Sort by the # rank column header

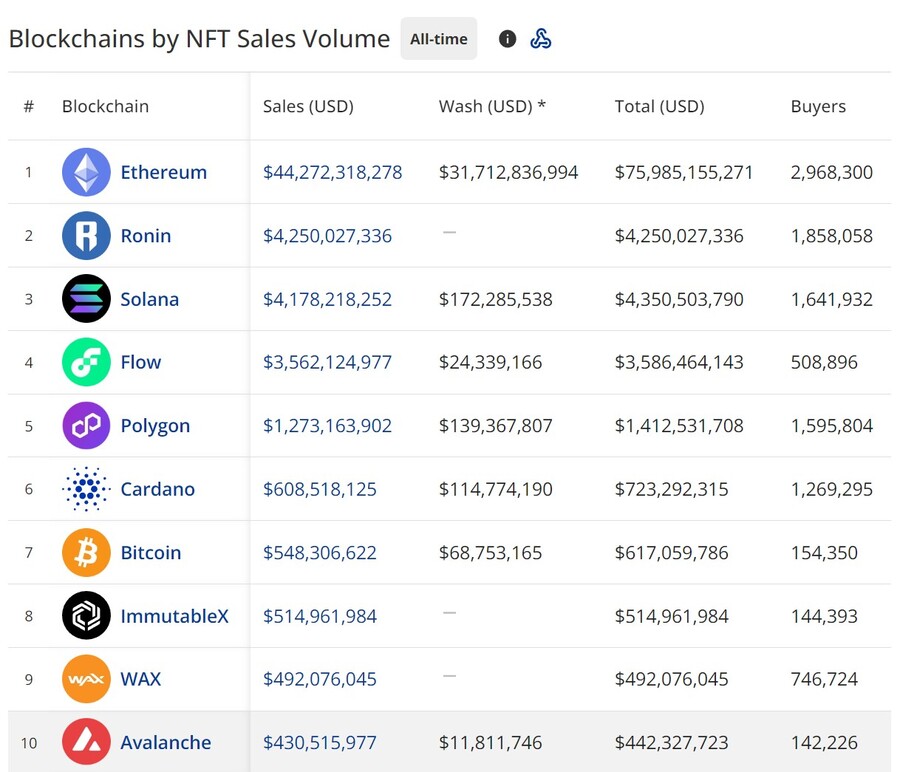(x=29, y=106)
